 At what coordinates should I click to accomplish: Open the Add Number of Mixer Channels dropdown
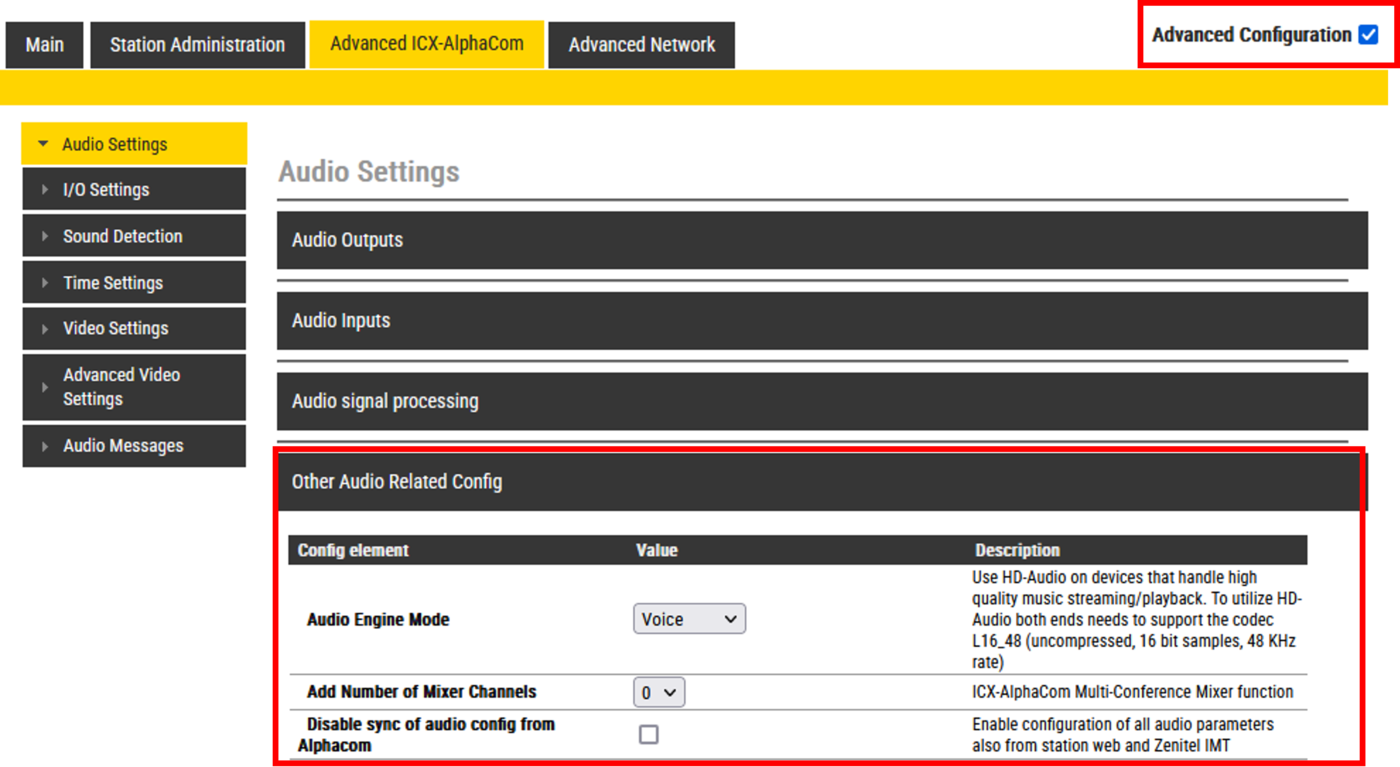click(x=659, y=691)
